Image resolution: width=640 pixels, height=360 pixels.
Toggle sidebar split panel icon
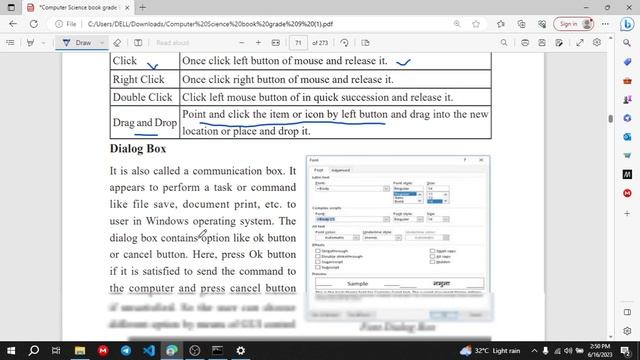pos(627,312)
